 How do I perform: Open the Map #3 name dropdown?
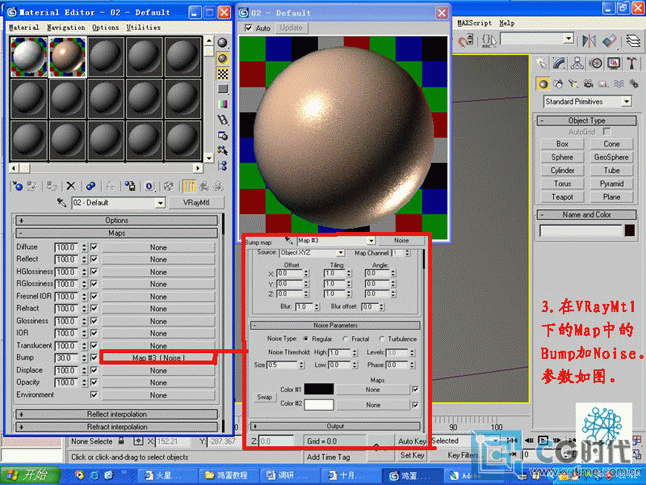click(x=371, y=240)
